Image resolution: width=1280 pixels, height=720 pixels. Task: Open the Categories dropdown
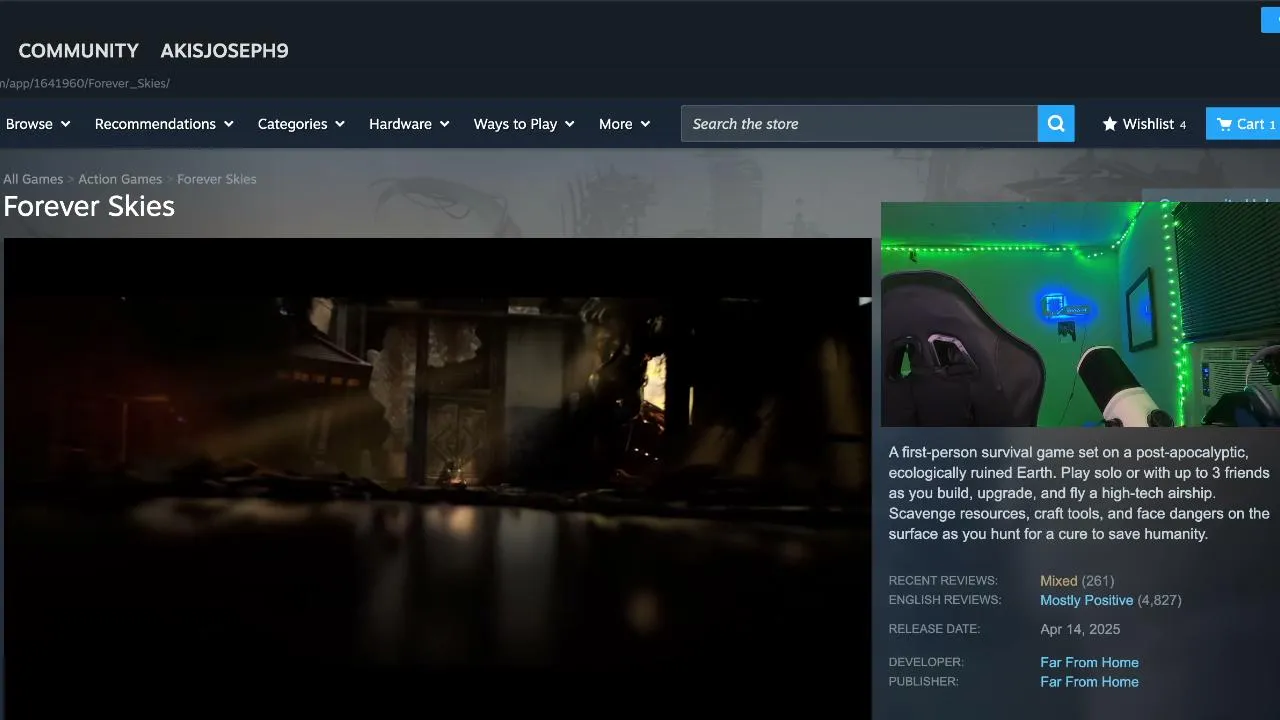(x=301, y=124)
